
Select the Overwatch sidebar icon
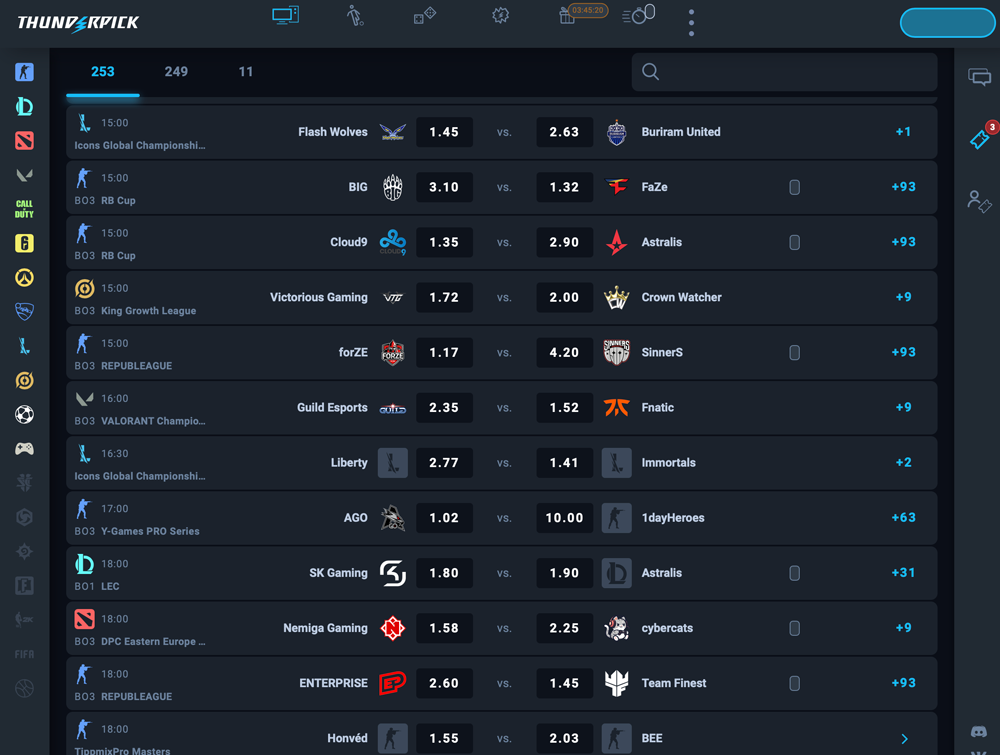click(x=24, y=277)
